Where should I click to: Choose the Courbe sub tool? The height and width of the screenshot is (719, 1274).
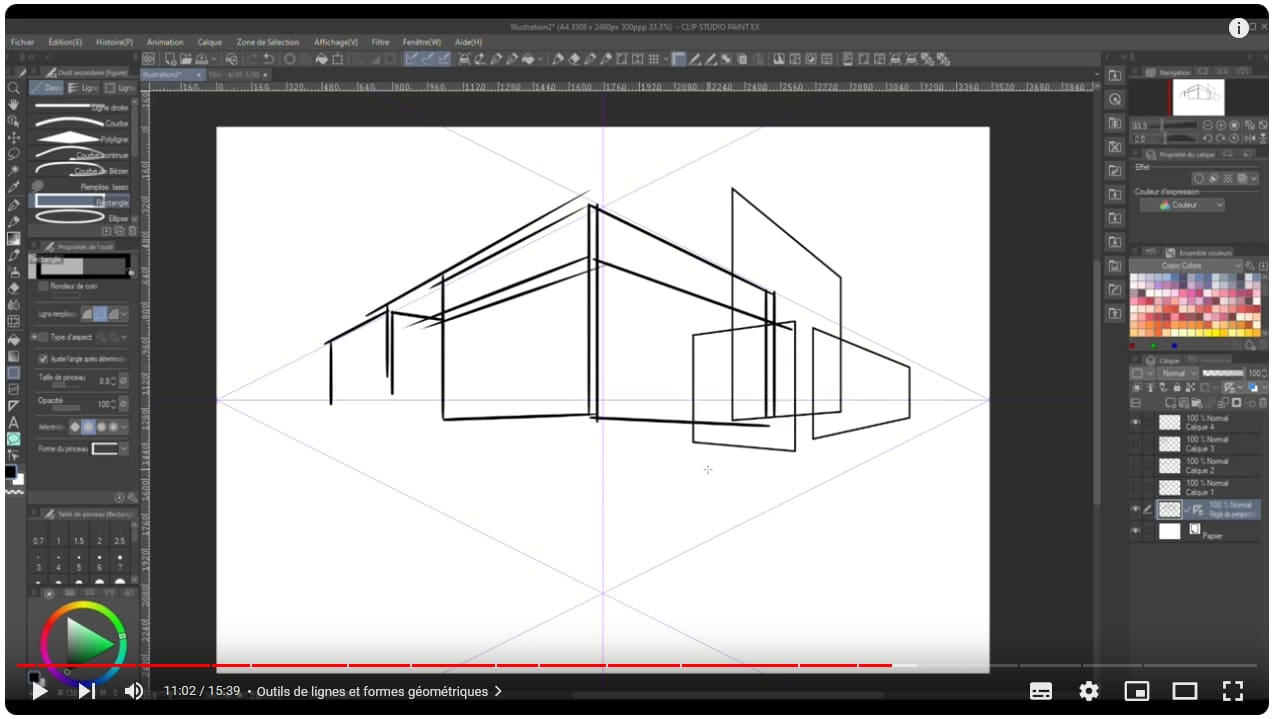[81, 123]
